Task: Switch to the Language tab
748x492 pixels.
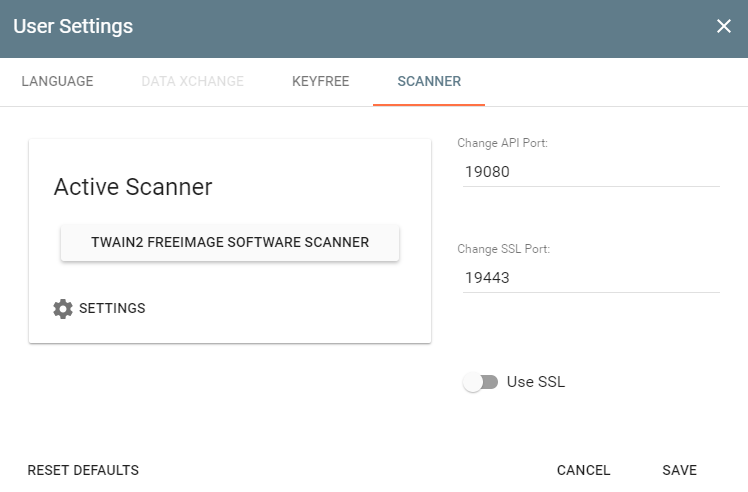Action: [57, 82]
